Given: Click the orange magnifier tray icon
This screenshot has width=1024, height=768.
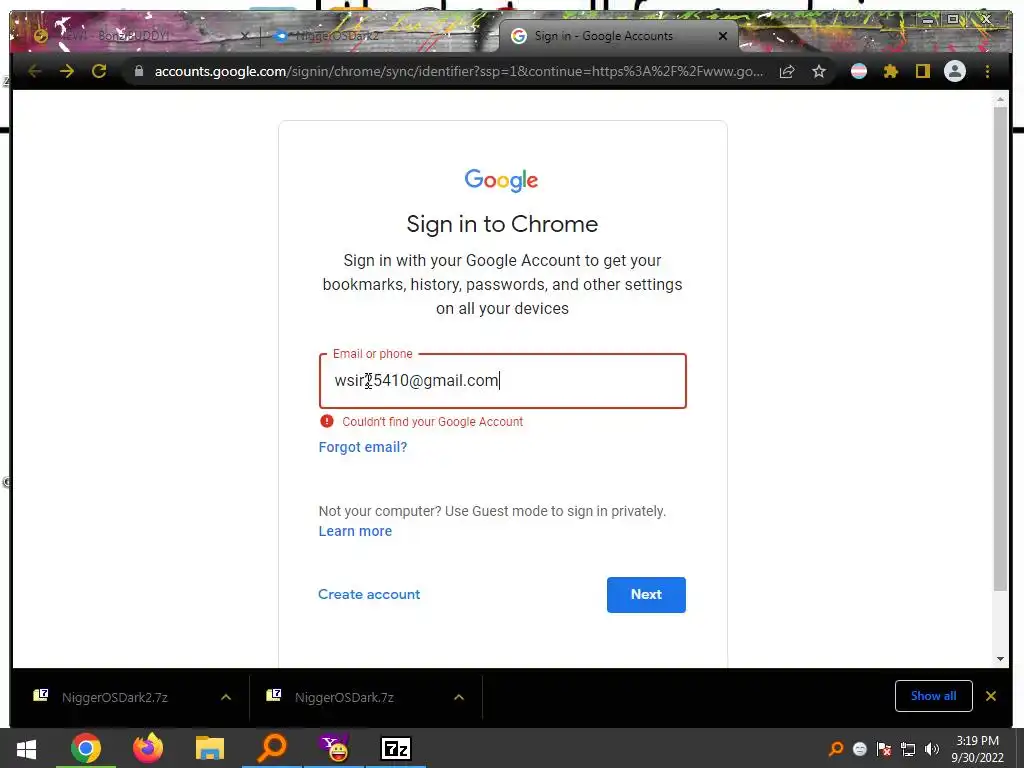Looking at the screenshot, I should [x=835, y=749].
